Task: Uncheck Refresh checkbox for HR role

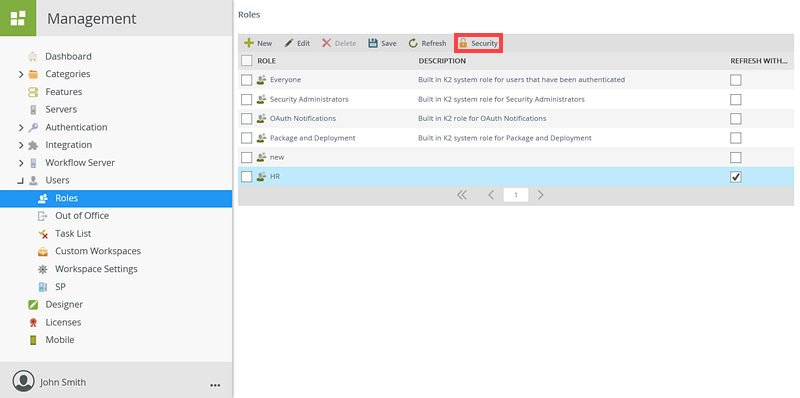Action: (x=735, y=177)
